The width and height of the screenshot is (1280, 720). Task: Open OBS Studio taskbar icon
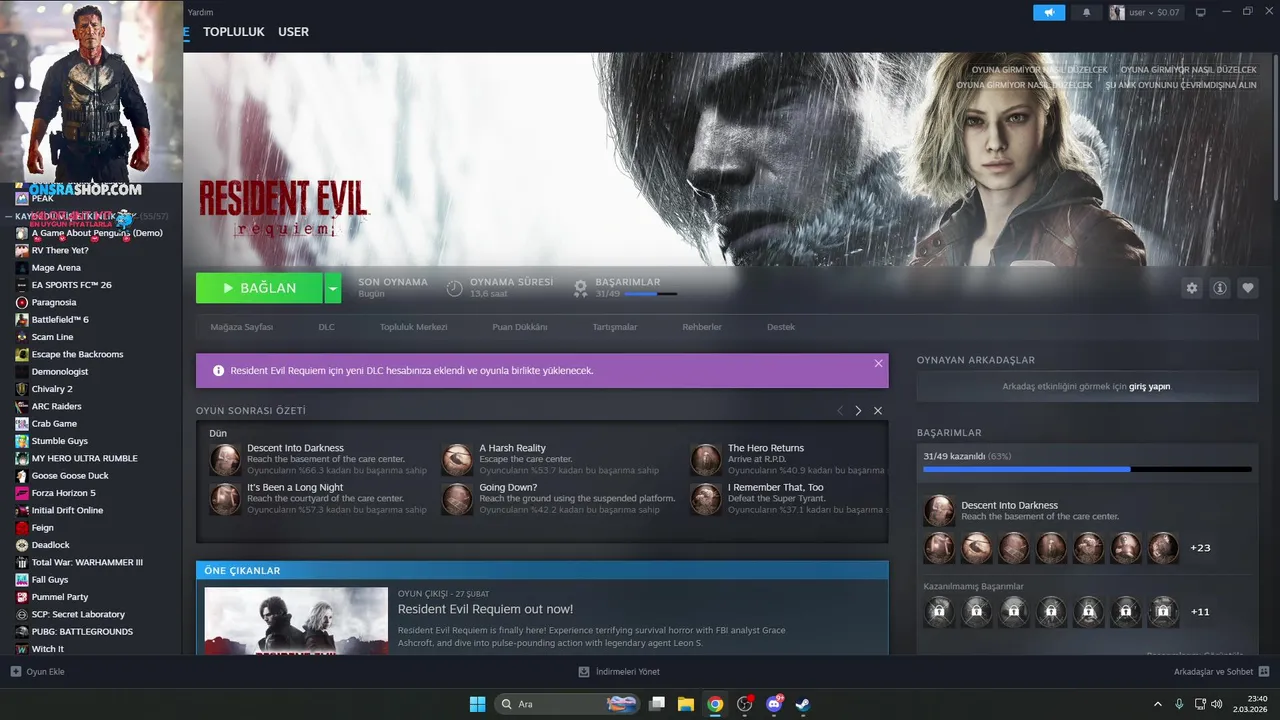745,704
